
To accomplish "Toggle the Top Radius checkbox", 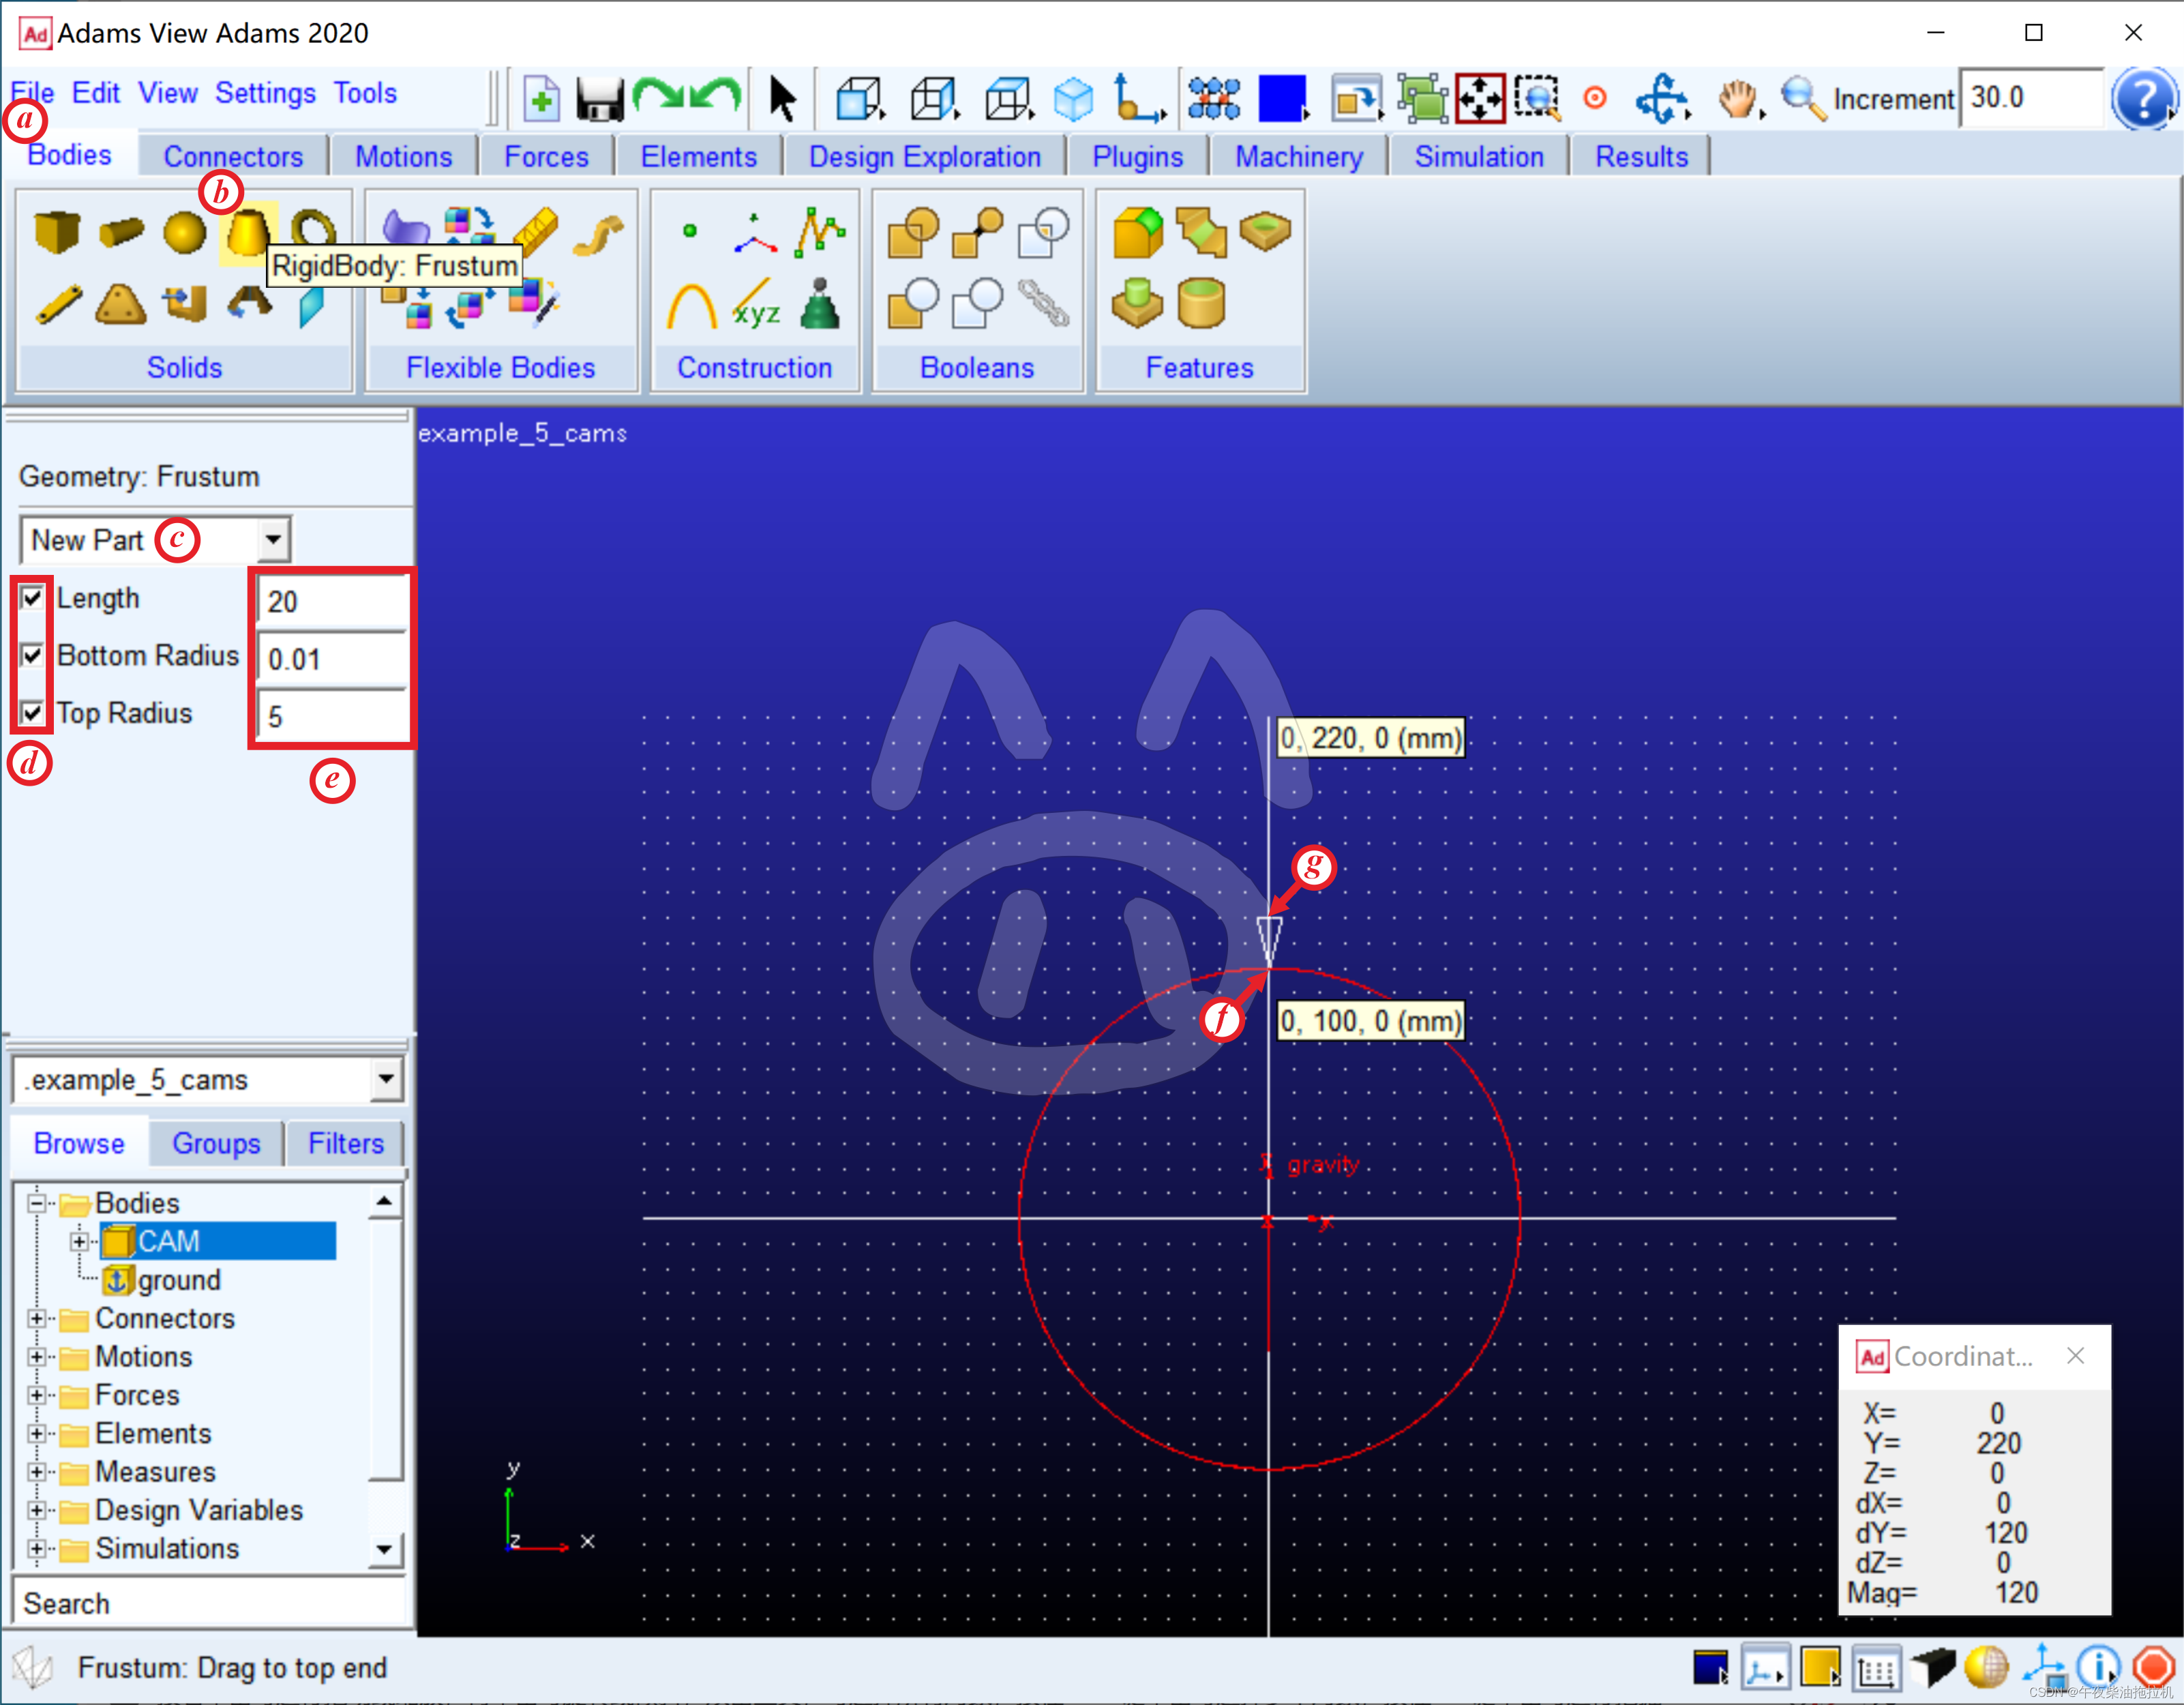I will [x=32, y=713].
